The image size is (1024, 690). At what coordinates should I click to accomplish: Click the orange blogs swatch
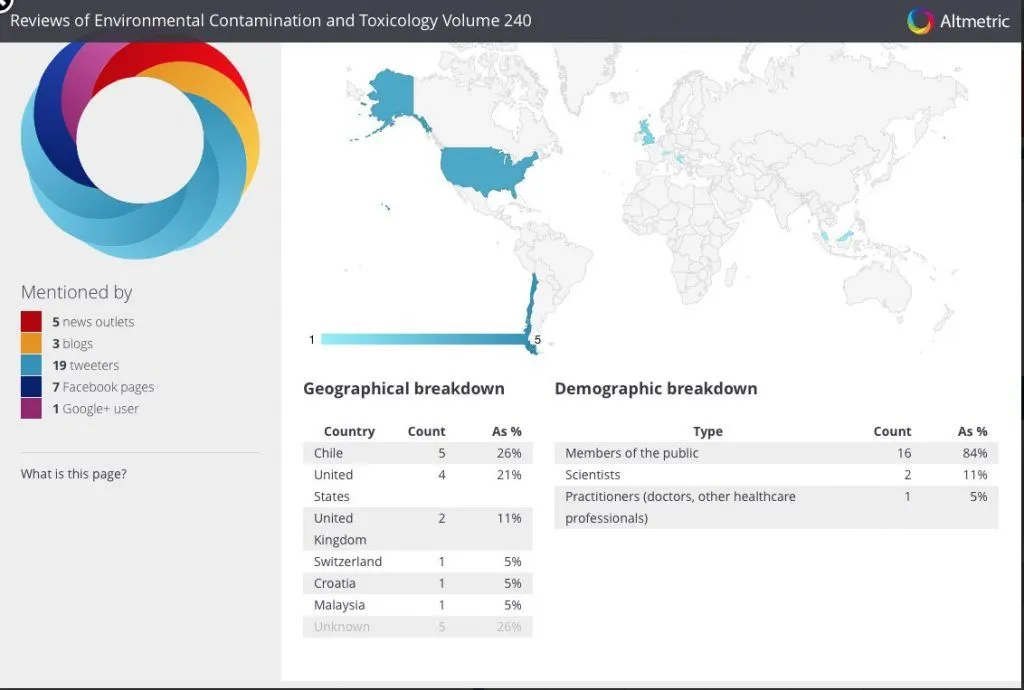click(31, 343)
